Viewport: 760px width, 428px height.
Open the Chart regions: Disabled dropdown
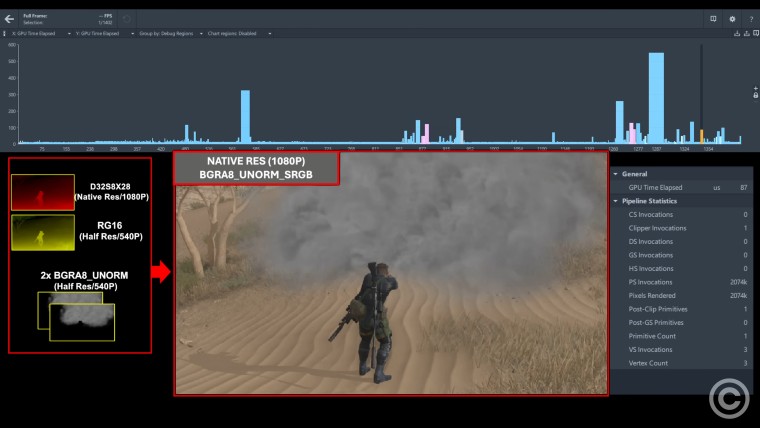236,33
